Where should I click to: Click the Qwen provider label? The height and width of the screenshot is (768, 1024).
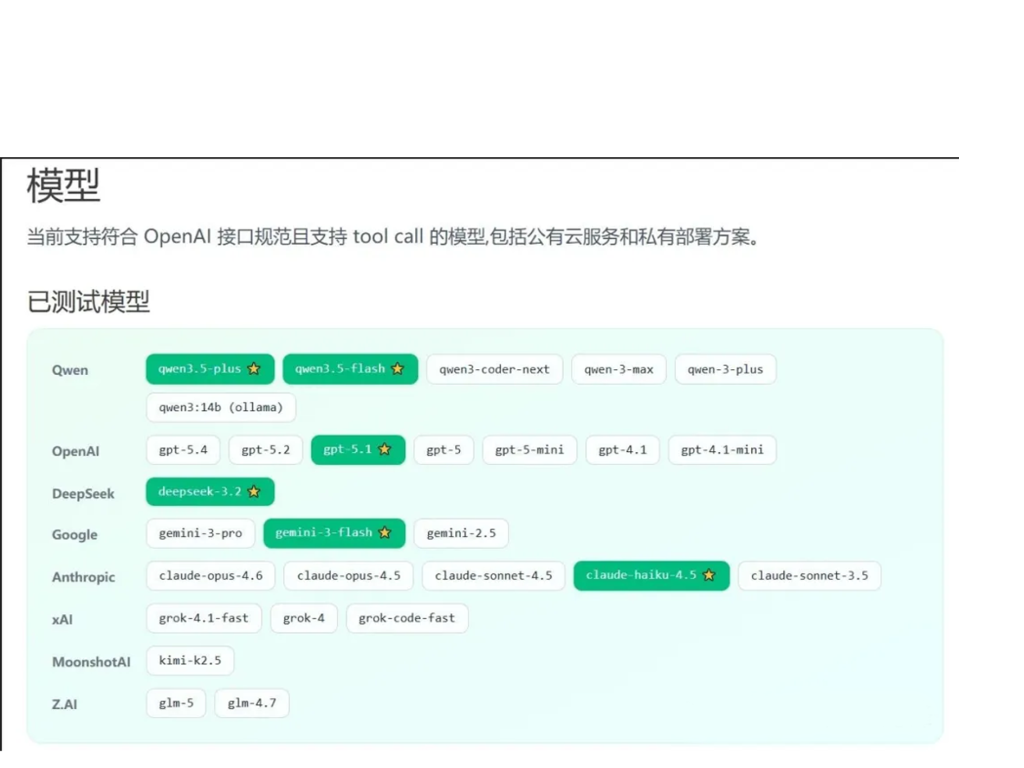pyautogui.click(x=70, y=370)
